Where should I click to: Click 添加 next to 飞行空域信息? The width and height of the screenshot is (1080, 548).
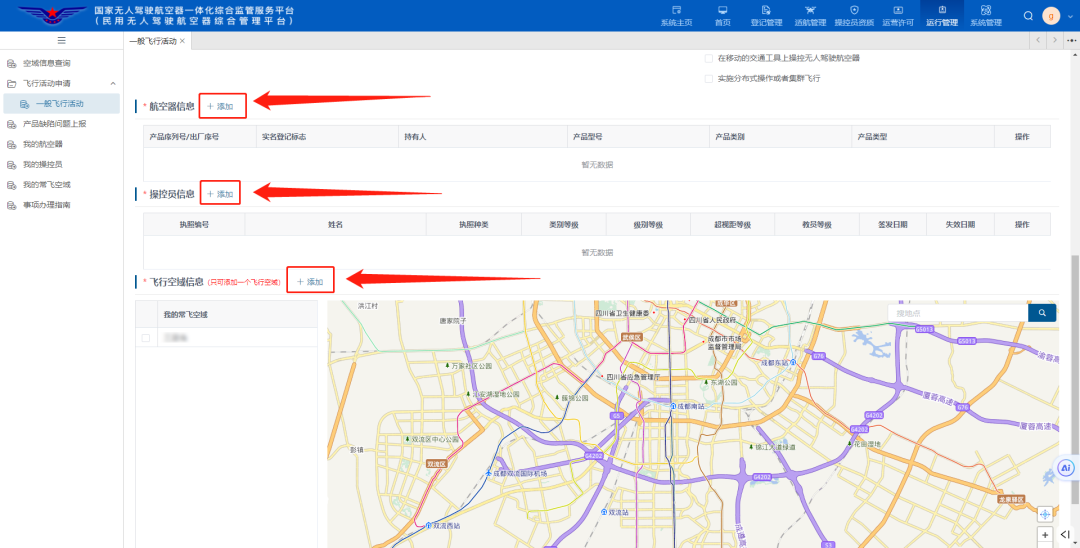point(310,282)
